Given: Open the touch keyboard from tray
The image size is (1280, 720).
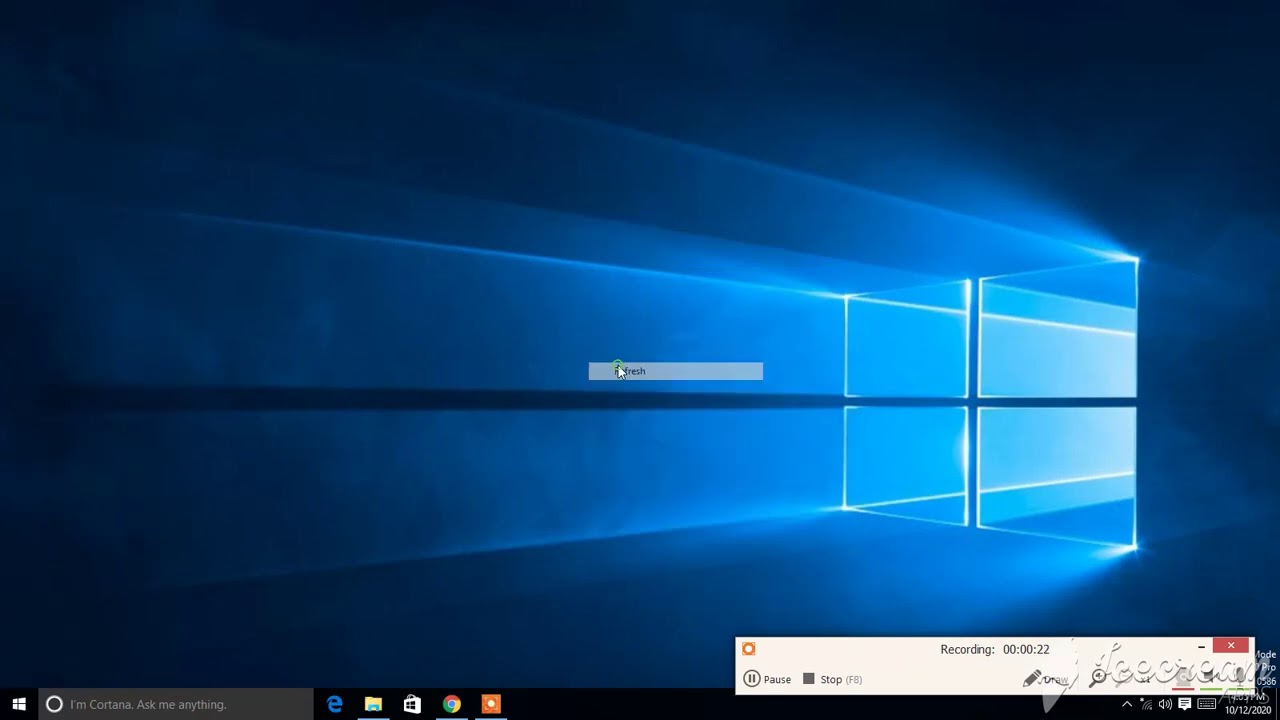Looking at the screenshot, I should [x=1207, y=704].
